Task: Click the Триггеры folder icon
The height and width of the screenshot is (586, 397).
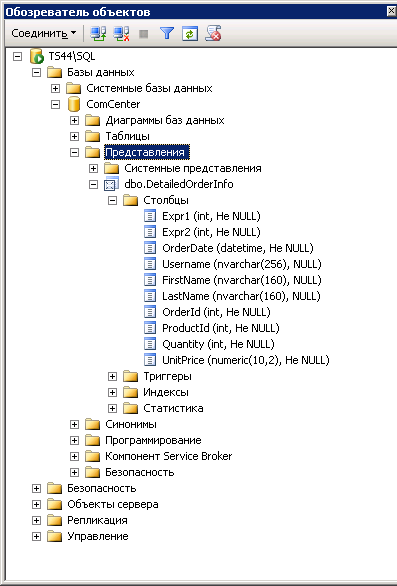Action: (x=130, y=376)
